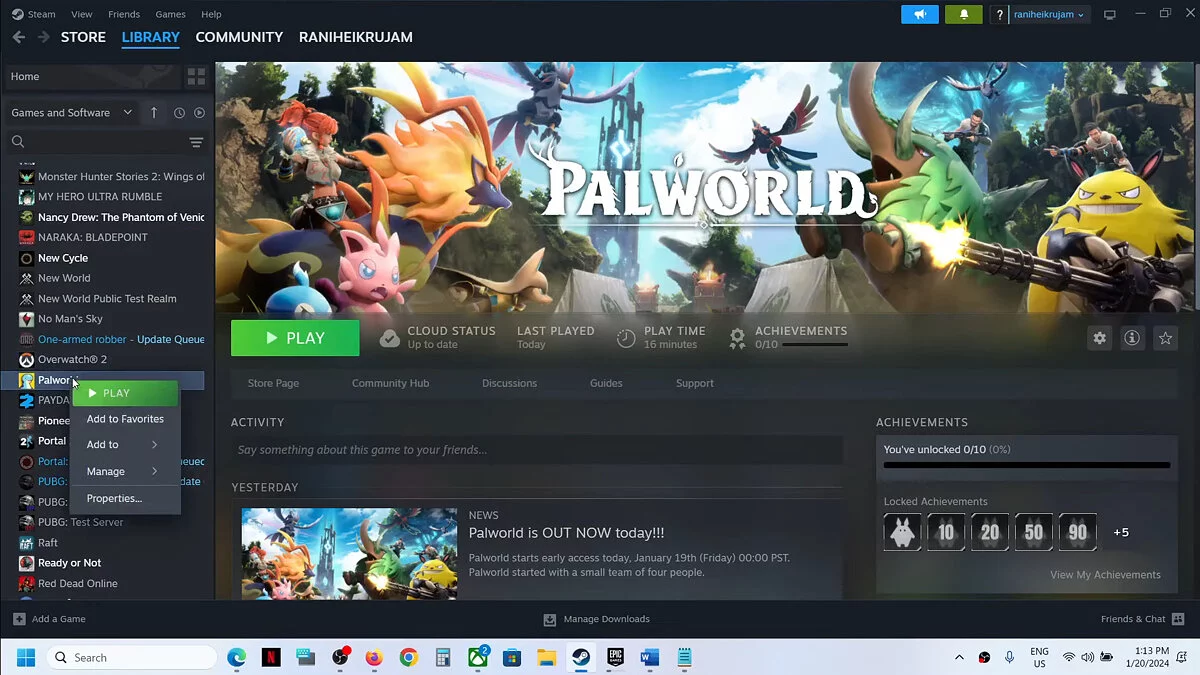Open the collections grid view icon

point(196,77)
